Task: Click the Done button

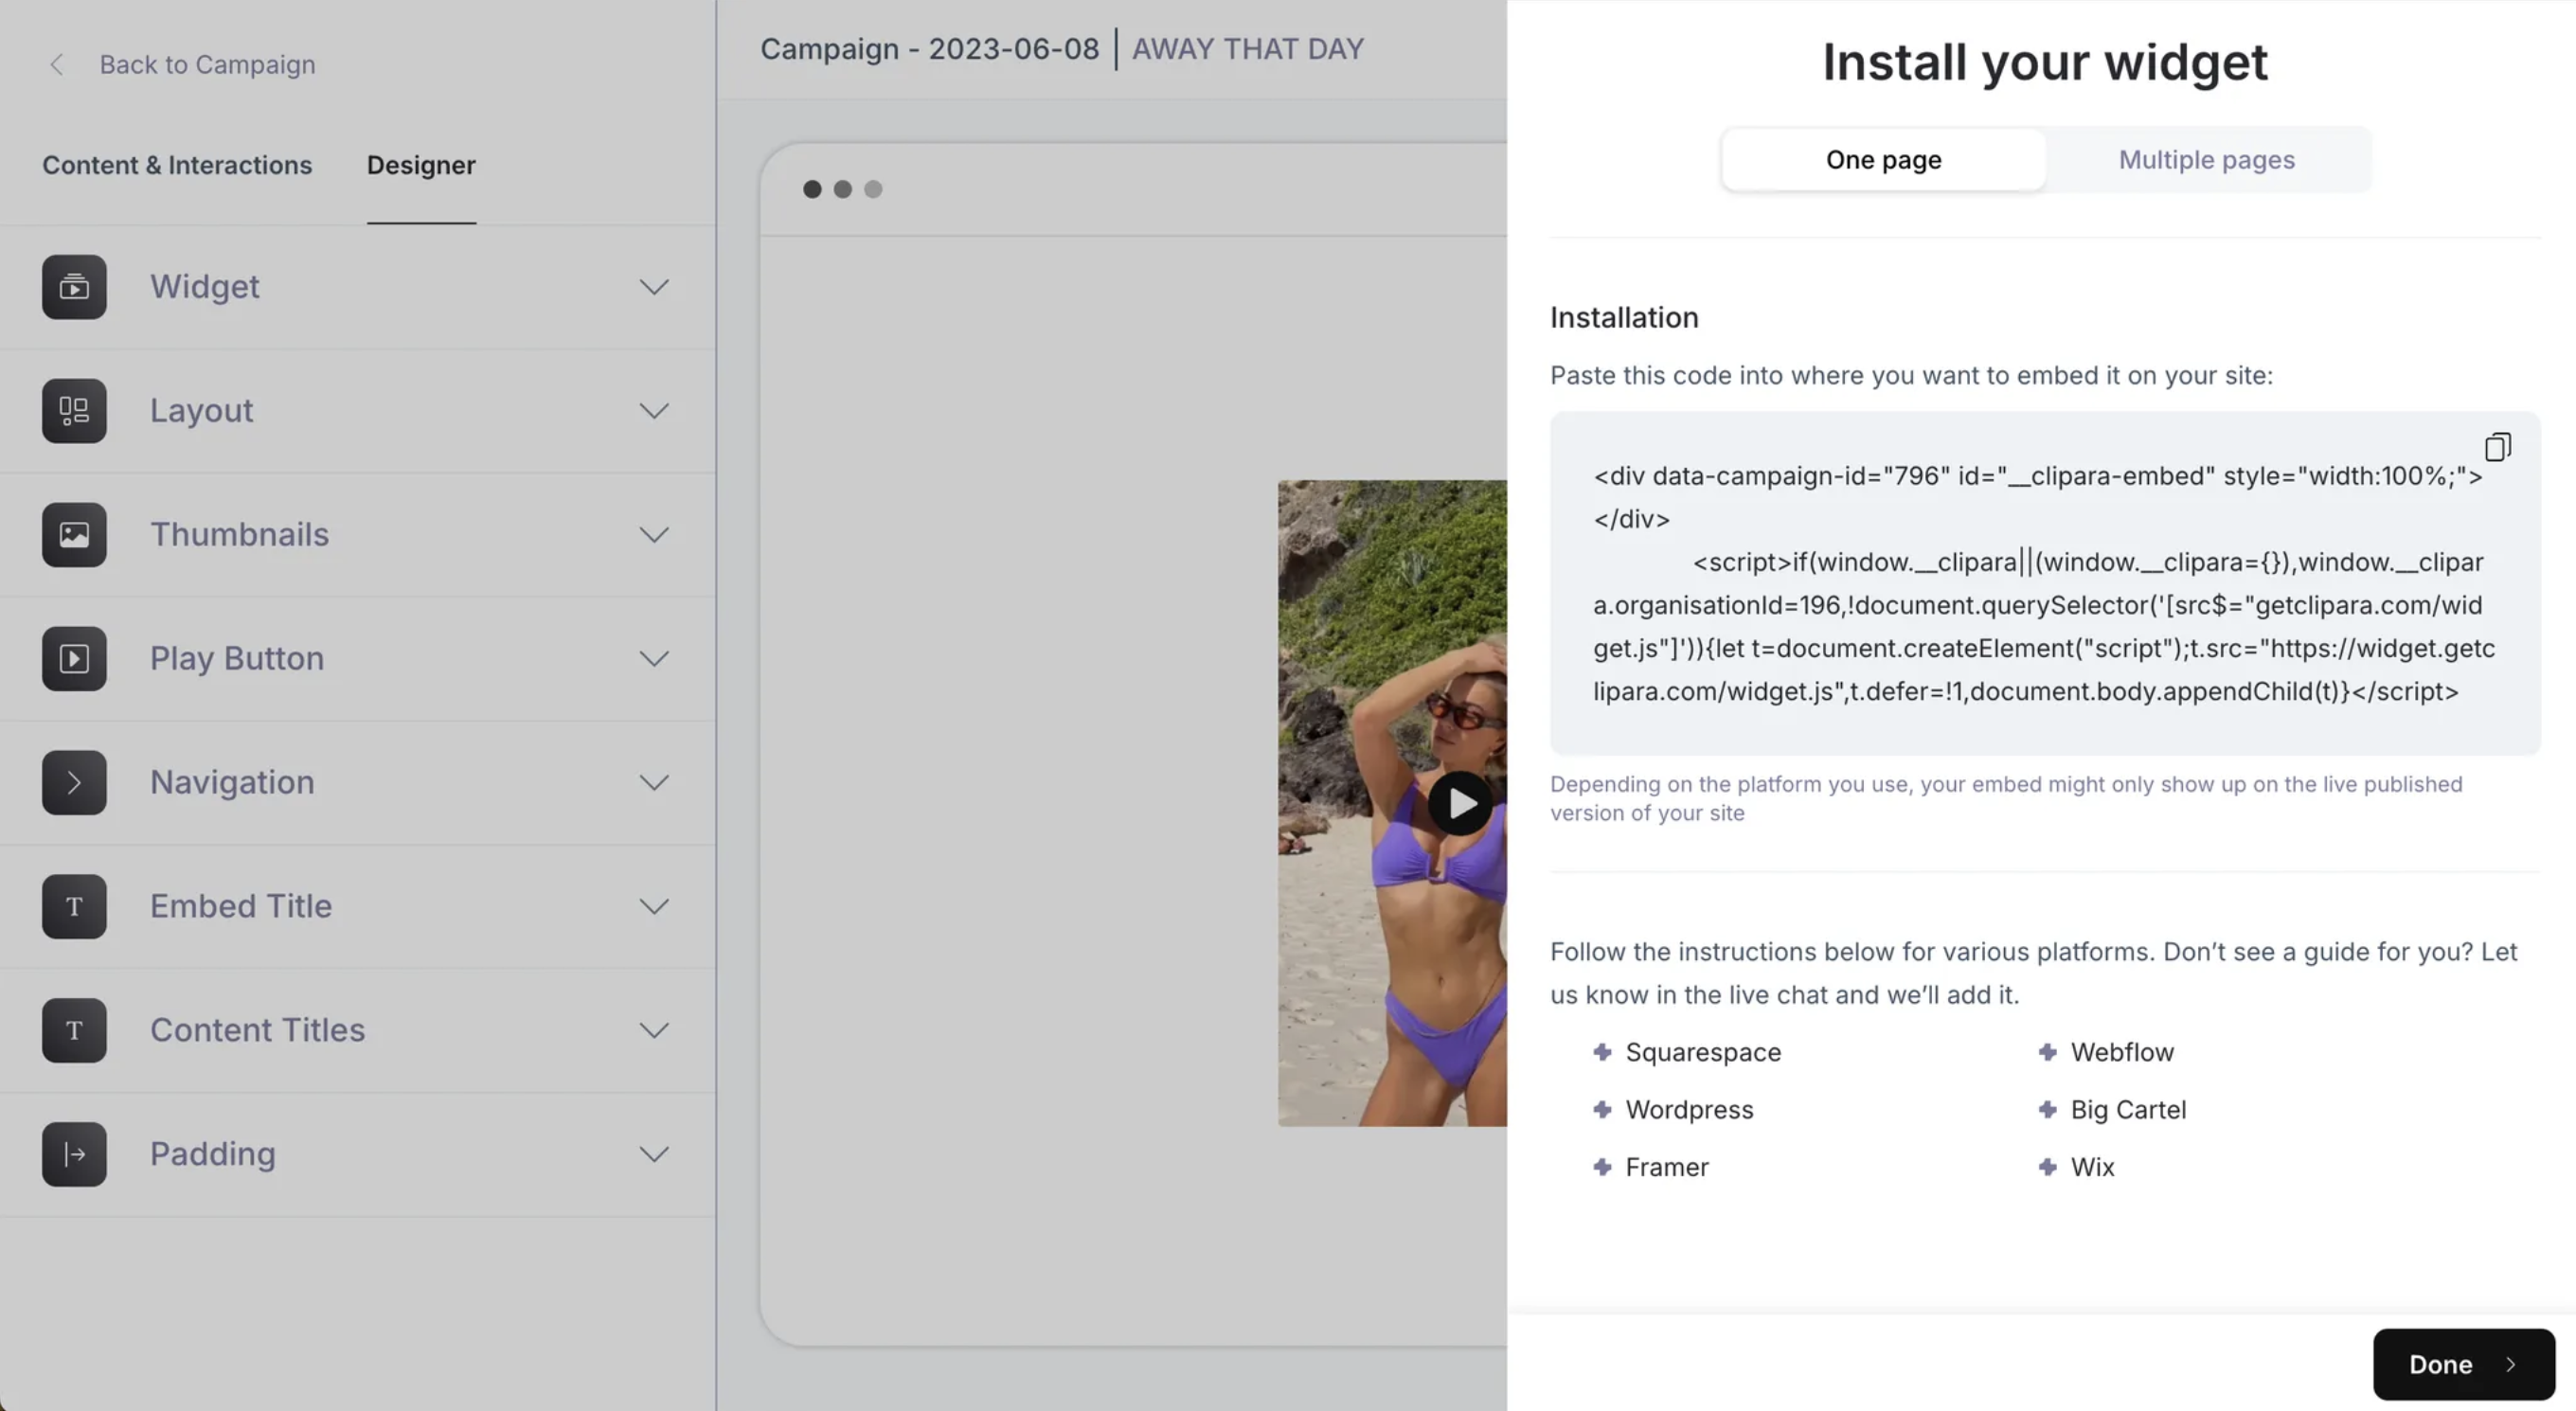Action: point(2463,1364)
